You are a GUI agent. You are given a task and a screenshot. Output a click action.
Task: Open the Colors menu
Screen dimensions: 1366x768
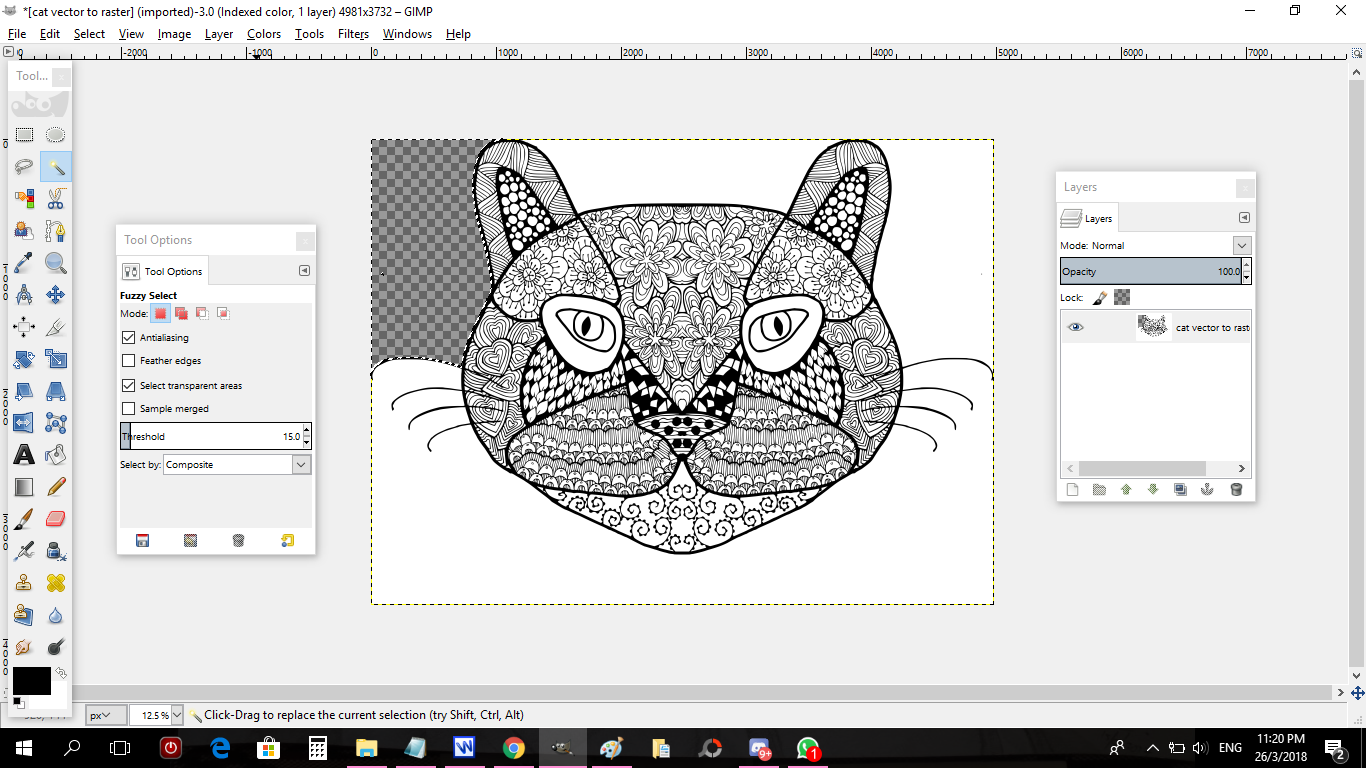tap(264, 34)
